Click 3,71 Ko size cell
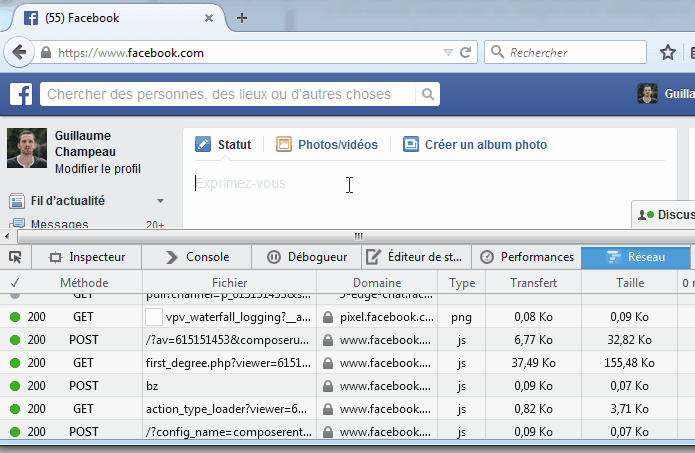 click(x=629, y=409)
